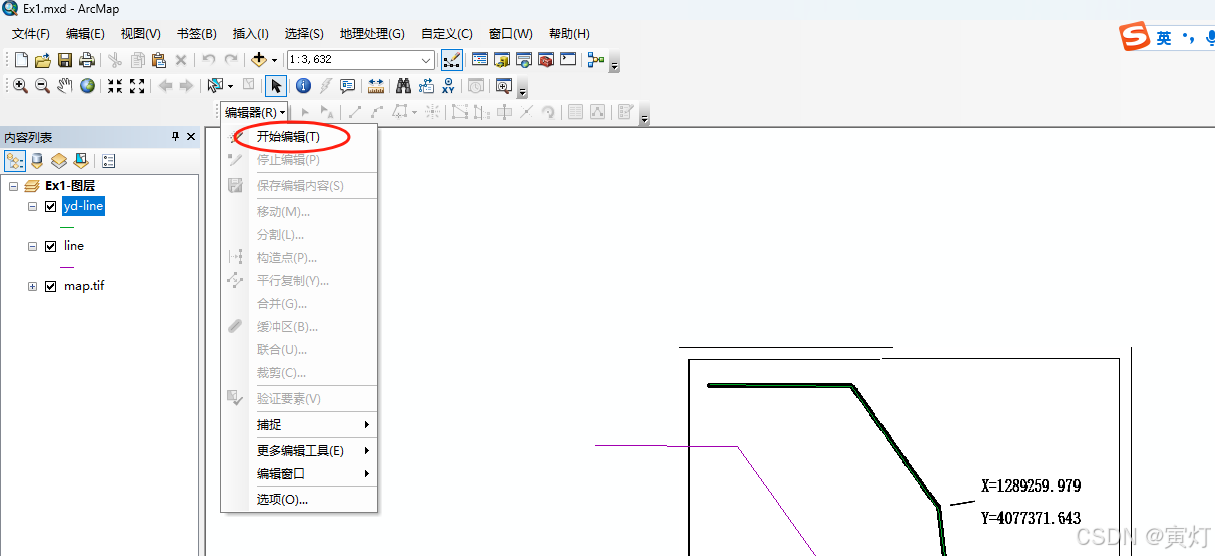Expand the map.tif layer
1215x556 pixels.
(x=32, y=286)
